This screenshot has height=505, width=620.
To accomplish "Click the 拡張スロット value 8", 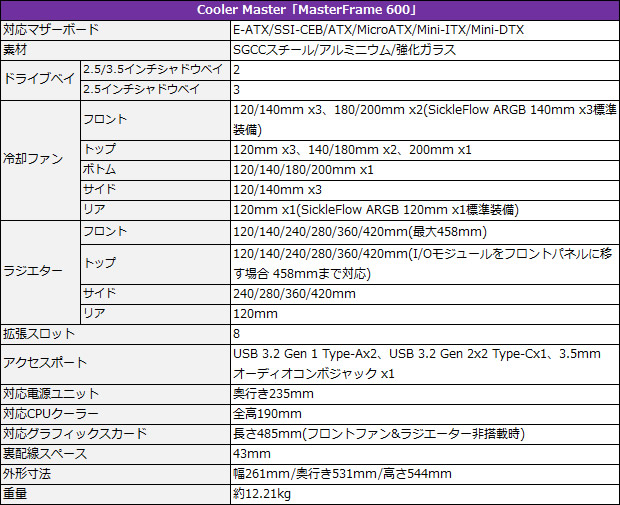I will (x=425, y=335).
